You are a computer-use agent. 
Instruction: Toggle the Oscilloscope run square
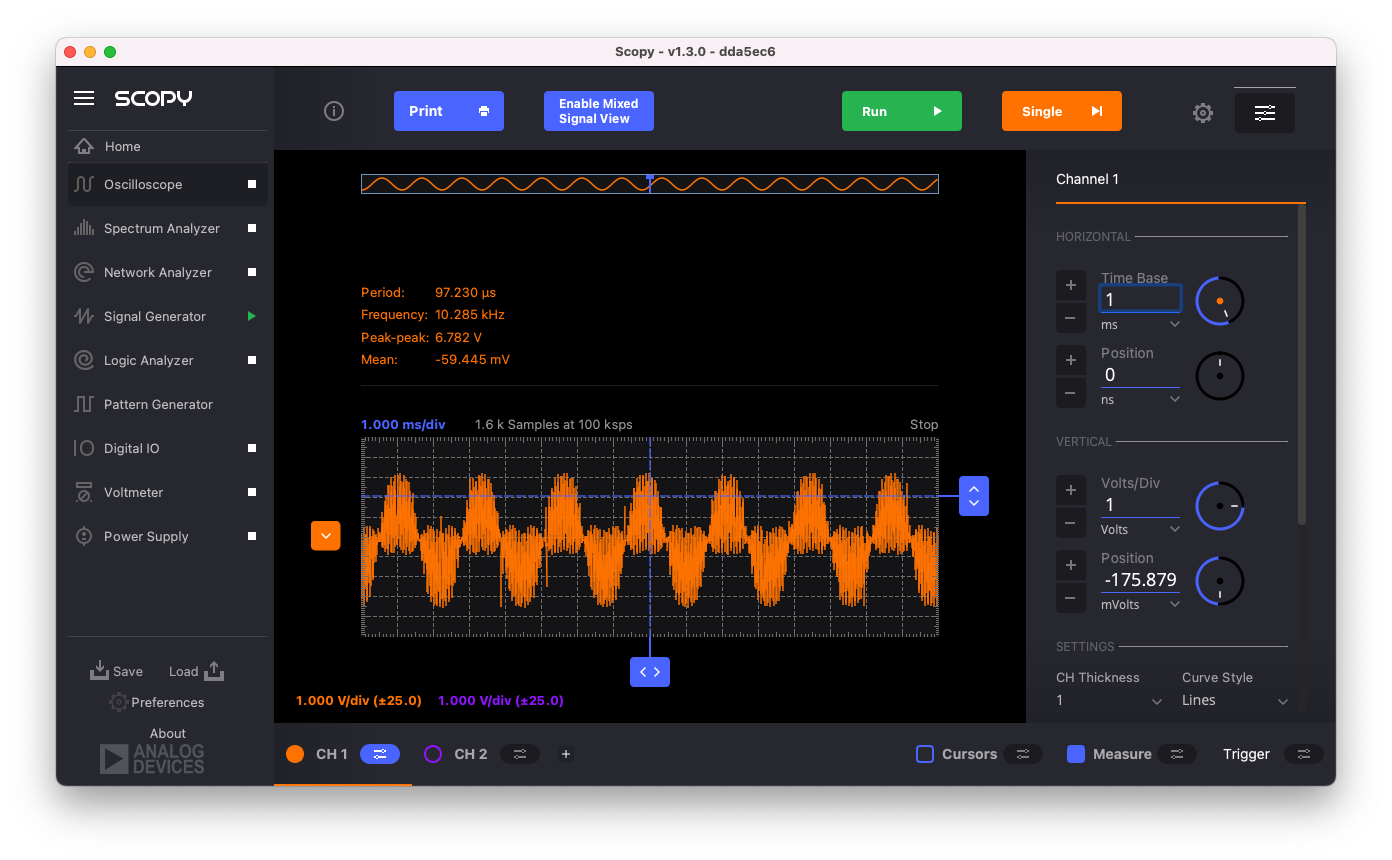click(252, 185)
